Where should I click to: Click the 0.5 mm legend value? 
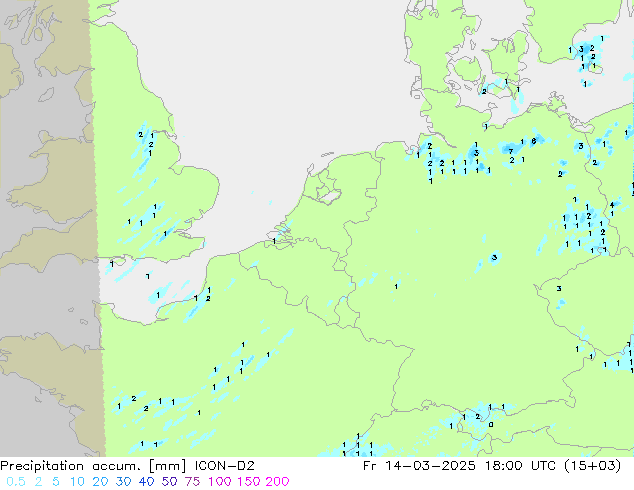tap(16, 482)
